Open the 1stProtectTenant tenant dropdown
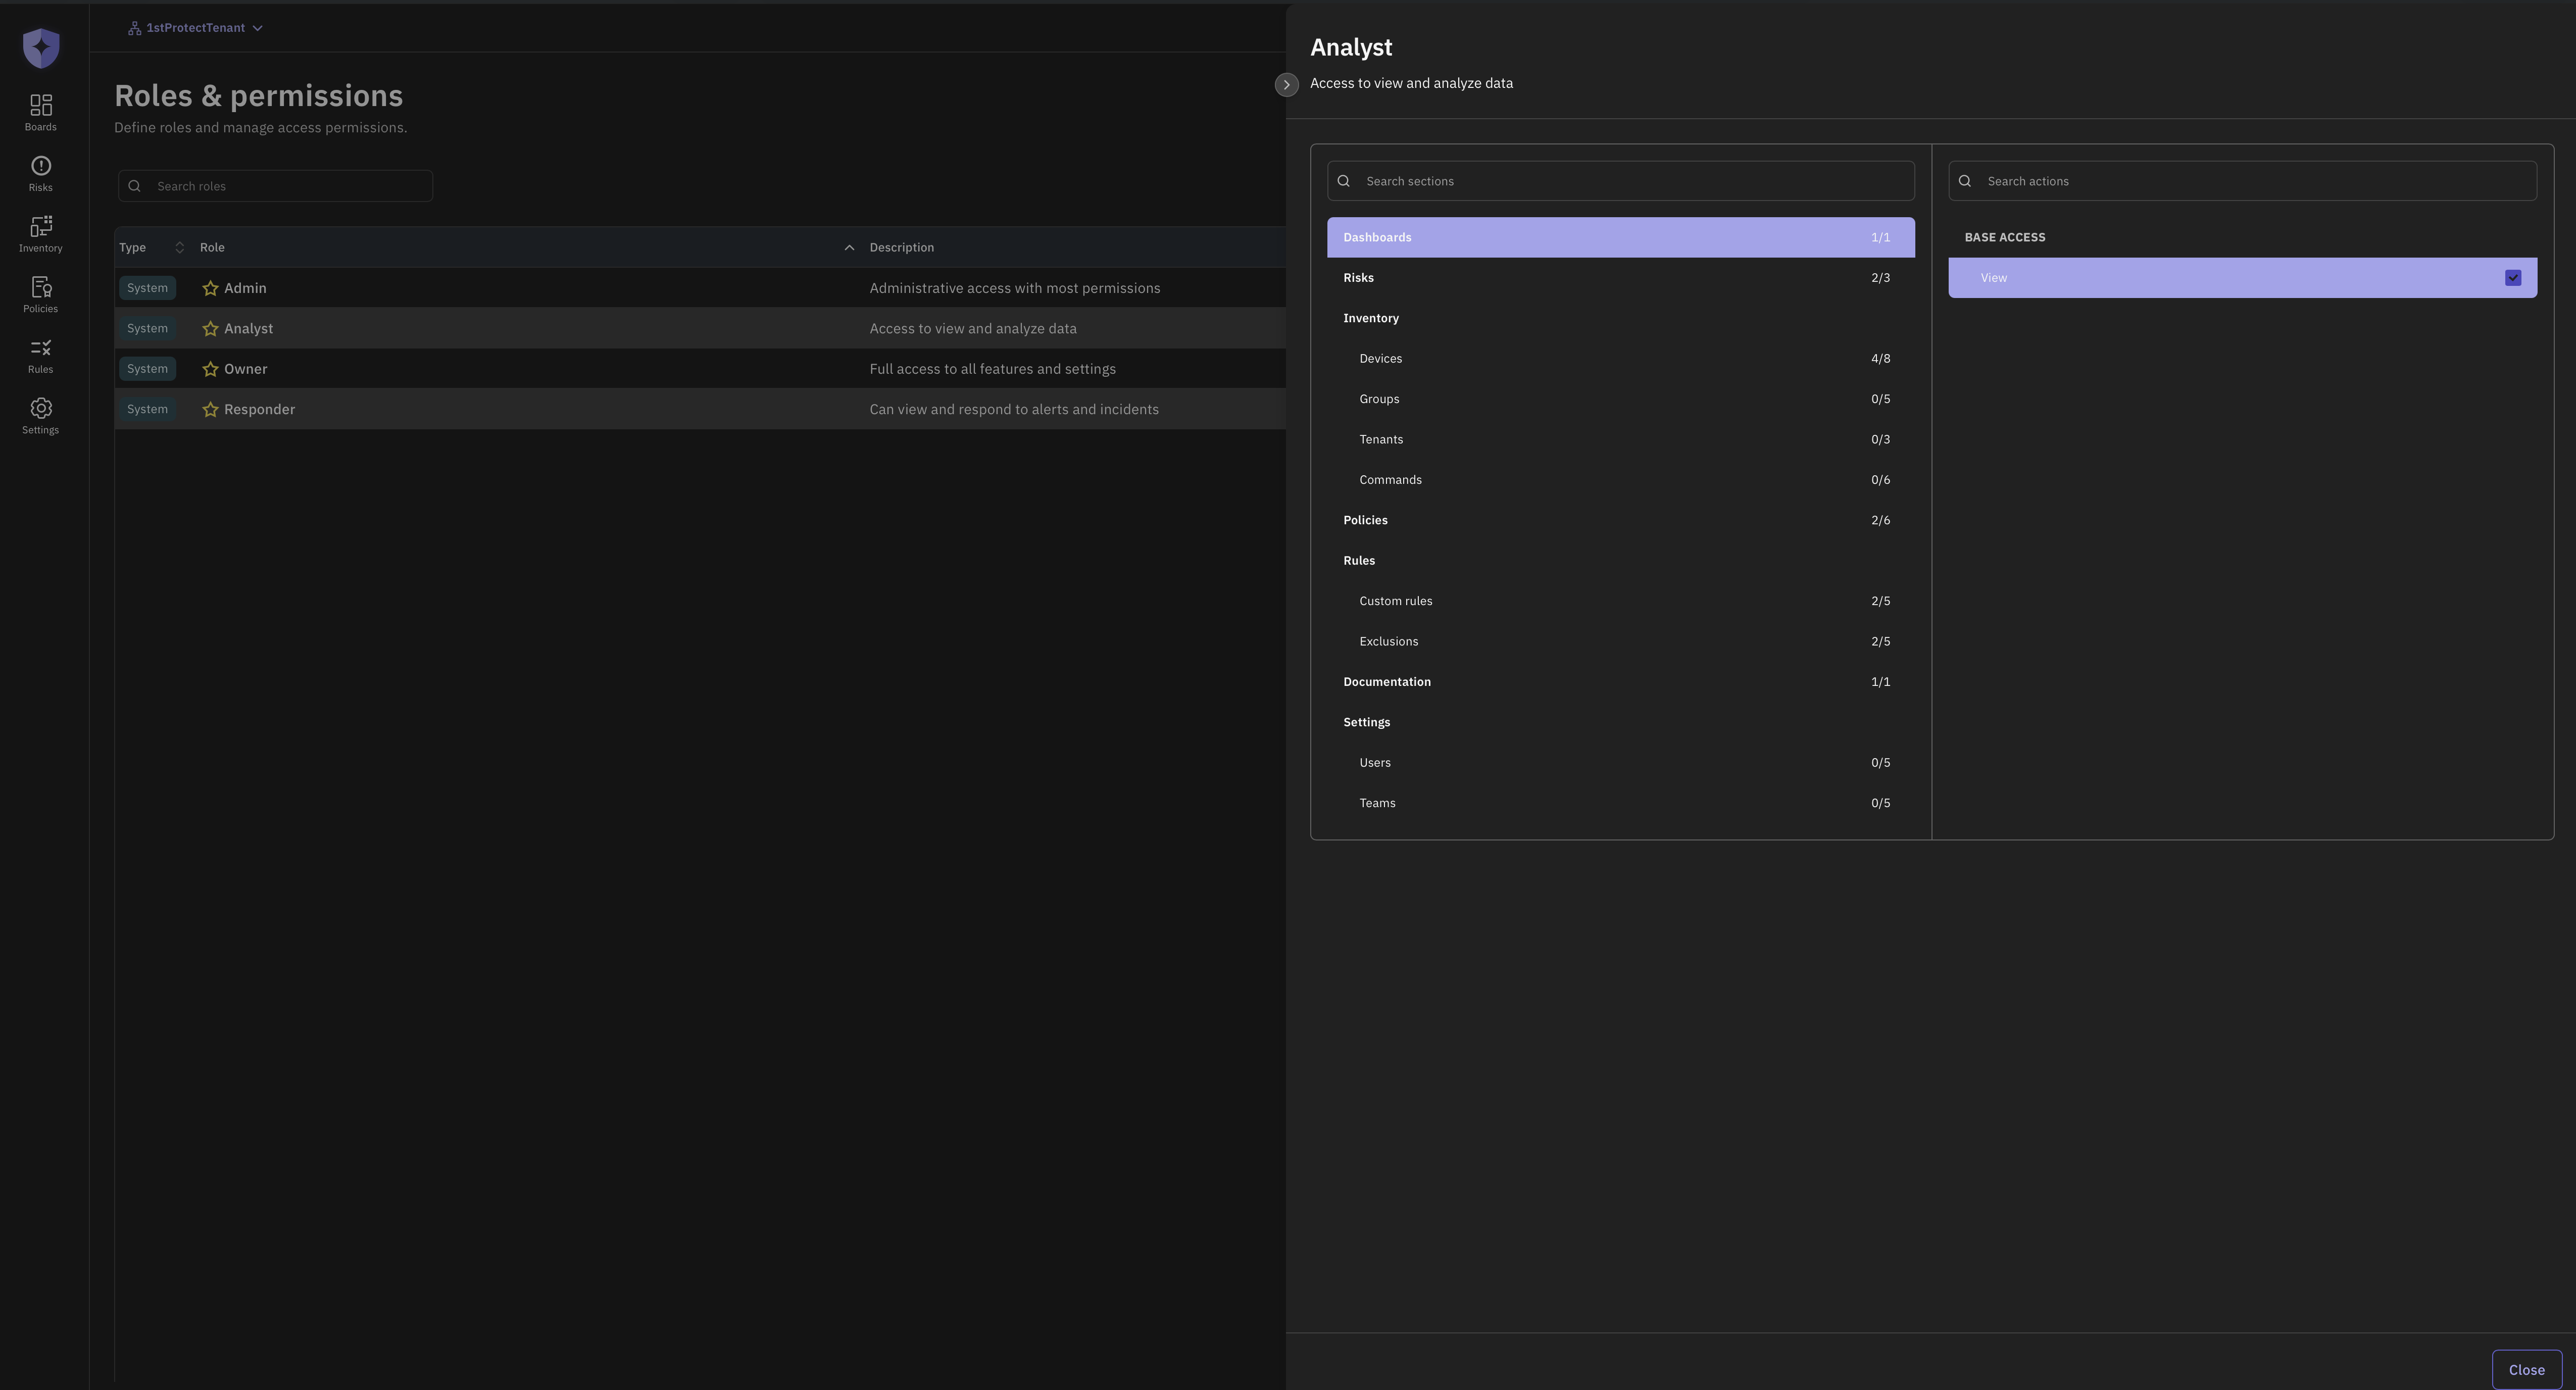This screenshot has height=1390, width=2576. tap(196, 28)
